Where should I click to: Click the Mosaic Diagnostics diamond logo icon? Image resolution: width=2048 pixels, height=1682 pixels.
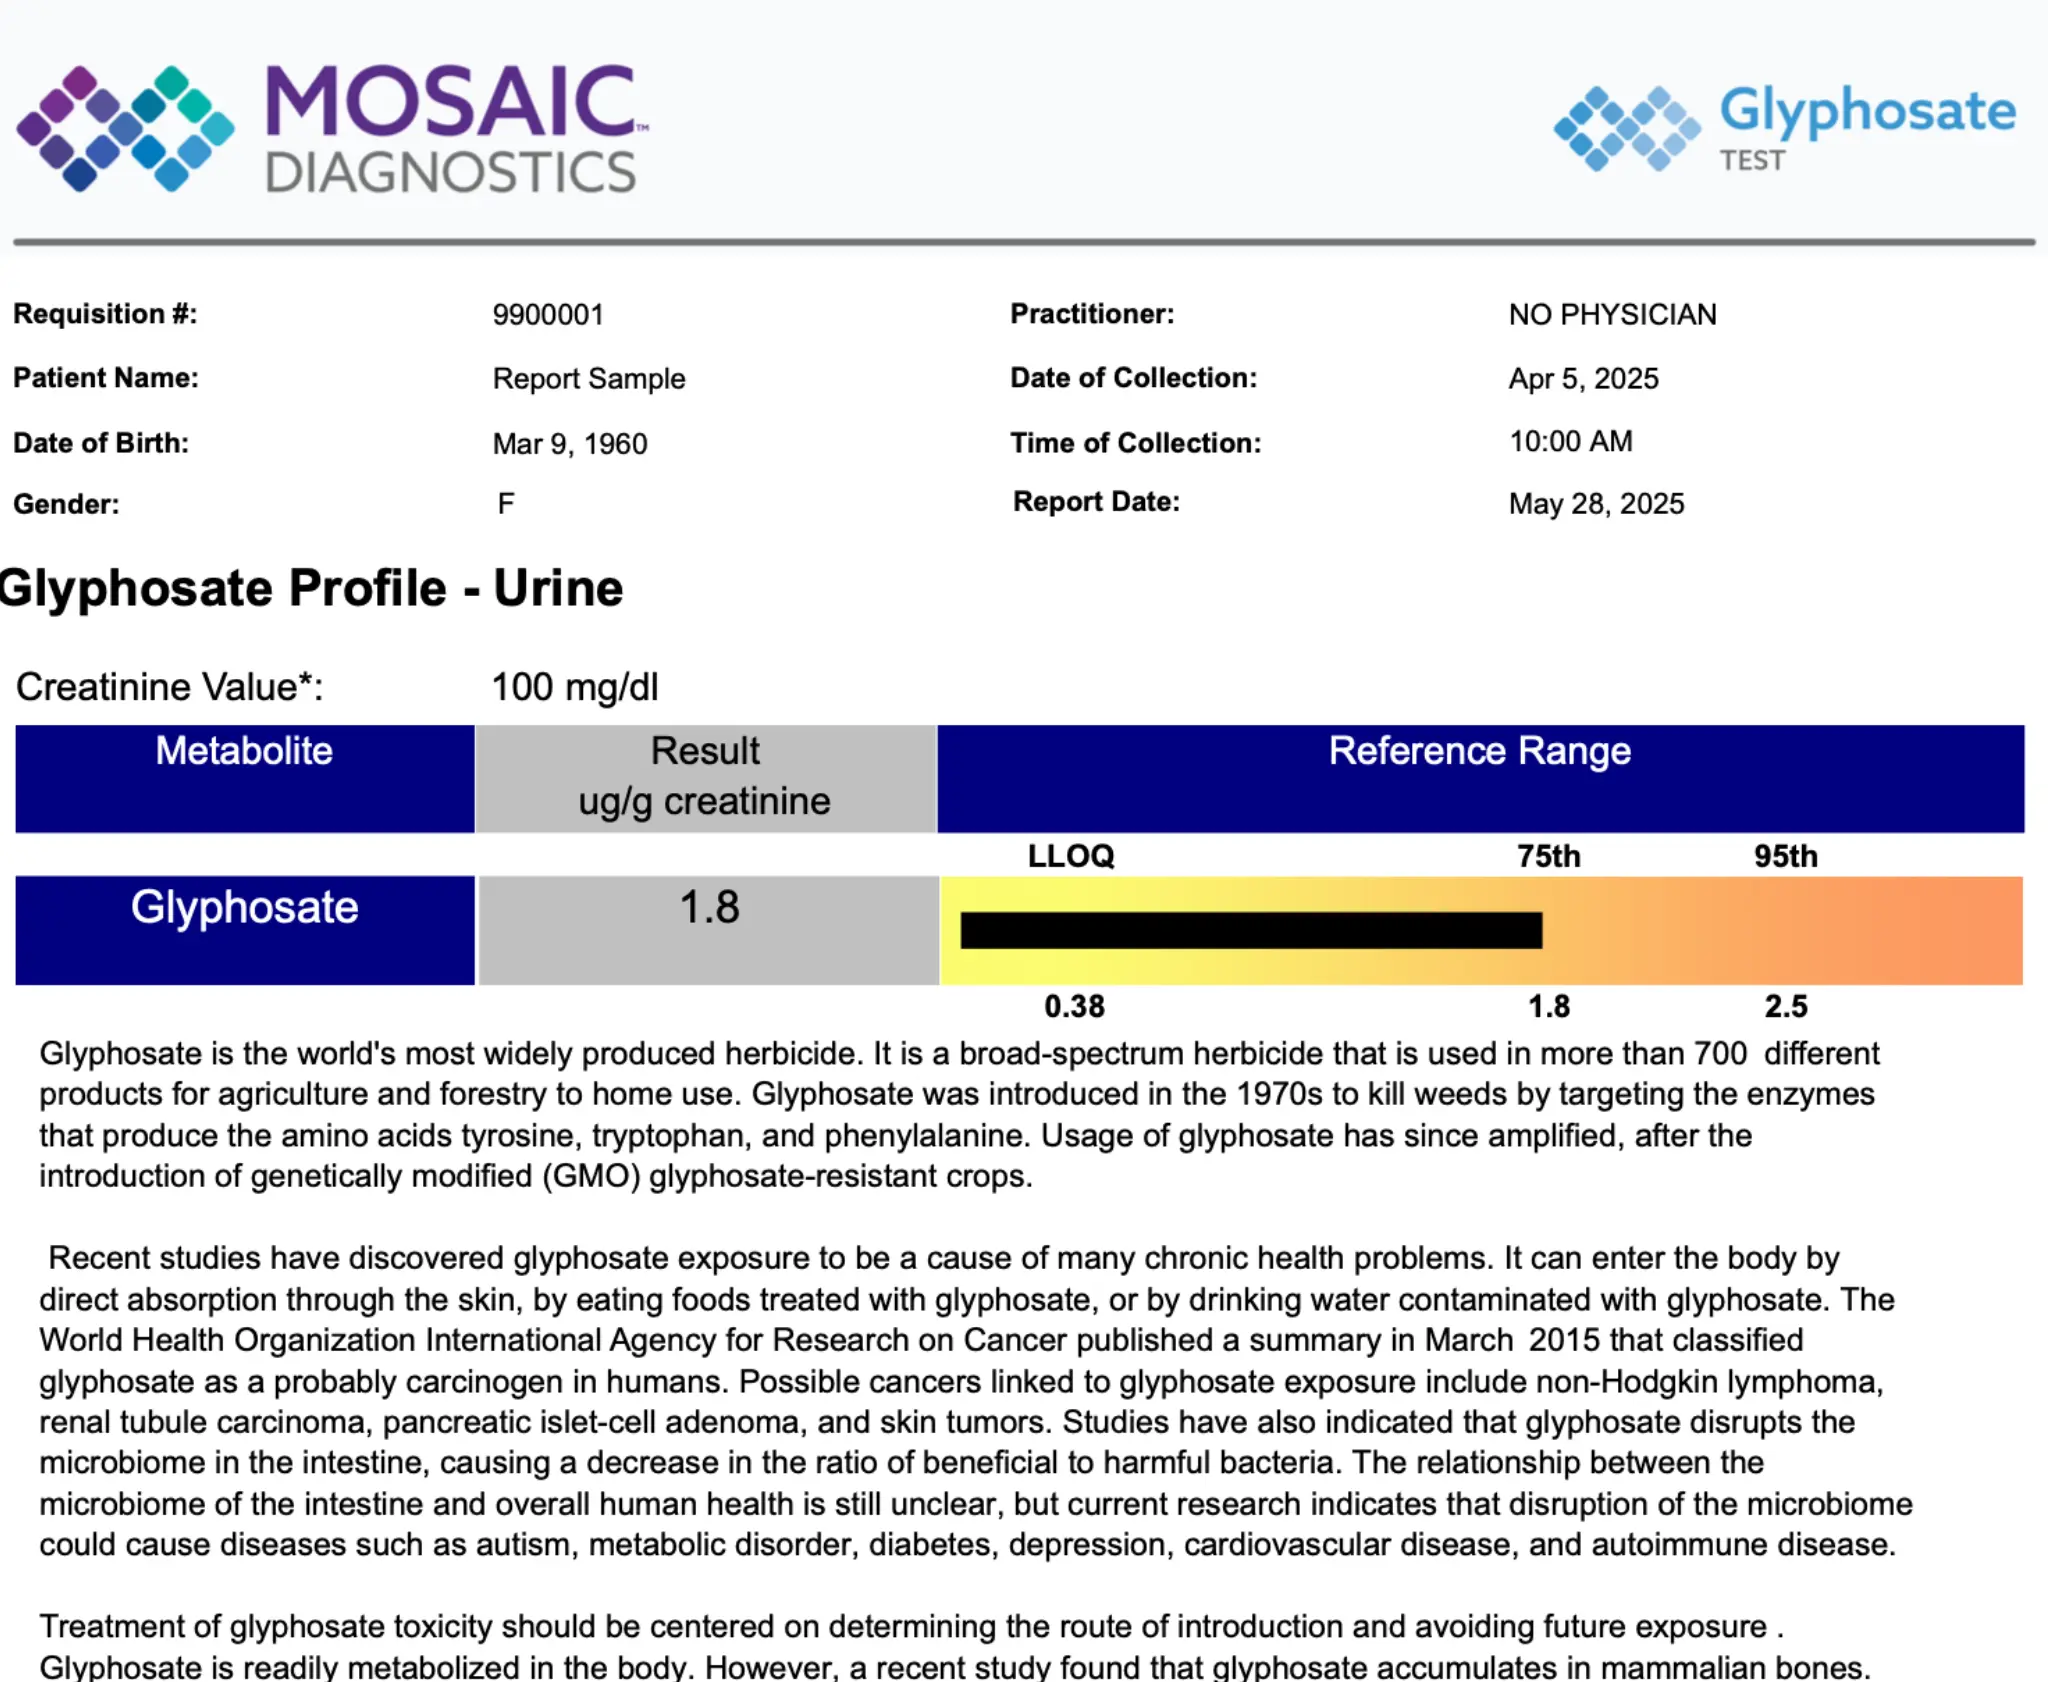[x=125, y=128]
